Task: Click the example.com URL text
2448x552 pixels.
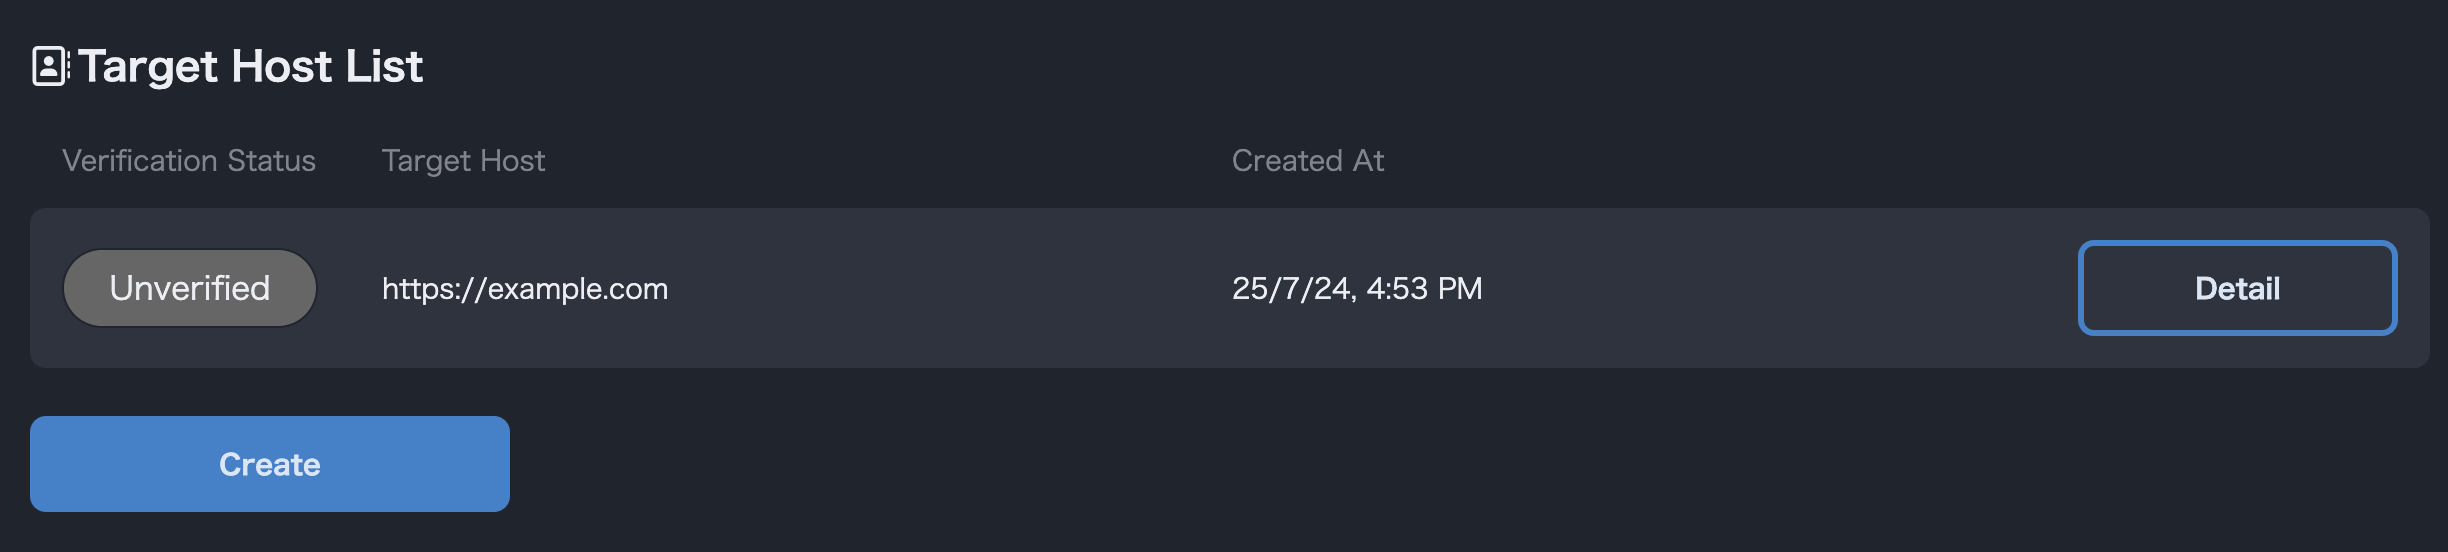Action: pos(524,289)
